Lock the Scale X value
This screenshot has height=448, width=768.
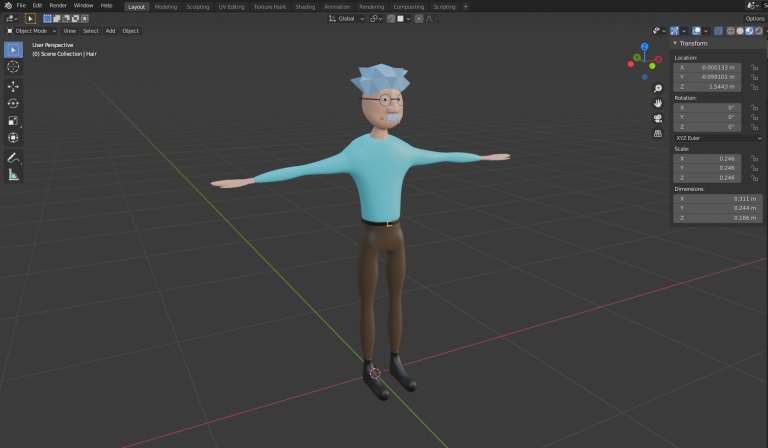tap(754, 159)
